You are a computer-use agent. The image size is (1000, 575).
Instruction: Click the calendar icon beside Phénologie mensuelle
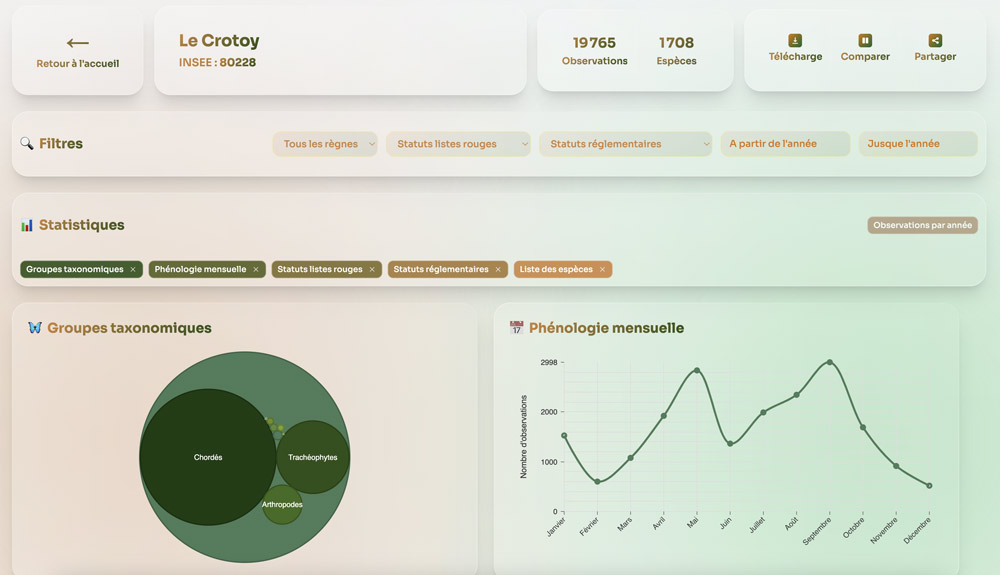[517, 328]
